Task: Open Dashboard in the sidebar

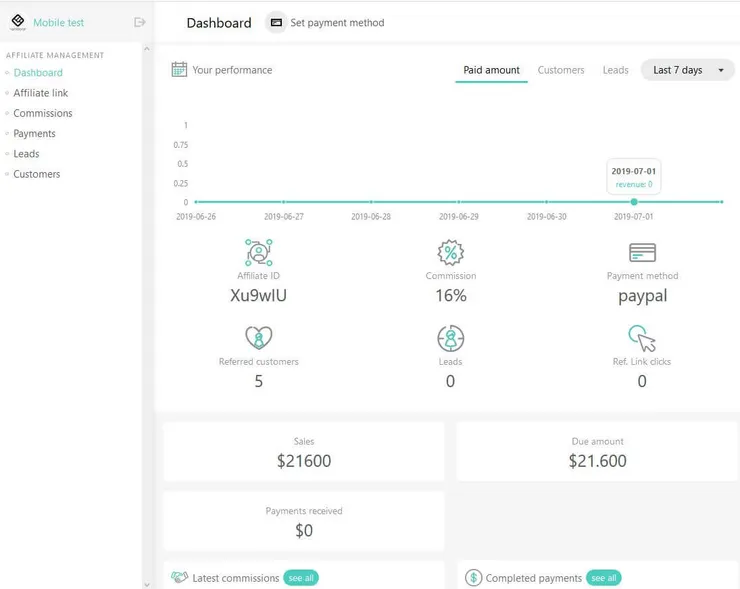Action: tap(38, 73)
